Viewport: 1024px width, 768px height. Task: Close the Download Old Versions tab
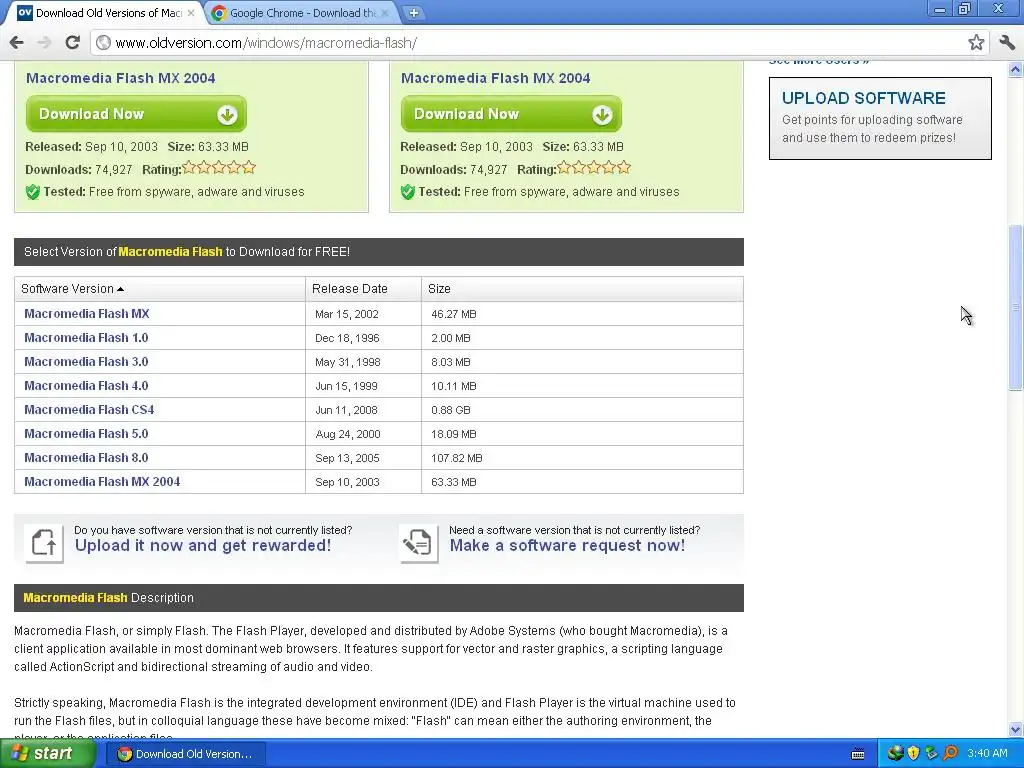point(191,12)
